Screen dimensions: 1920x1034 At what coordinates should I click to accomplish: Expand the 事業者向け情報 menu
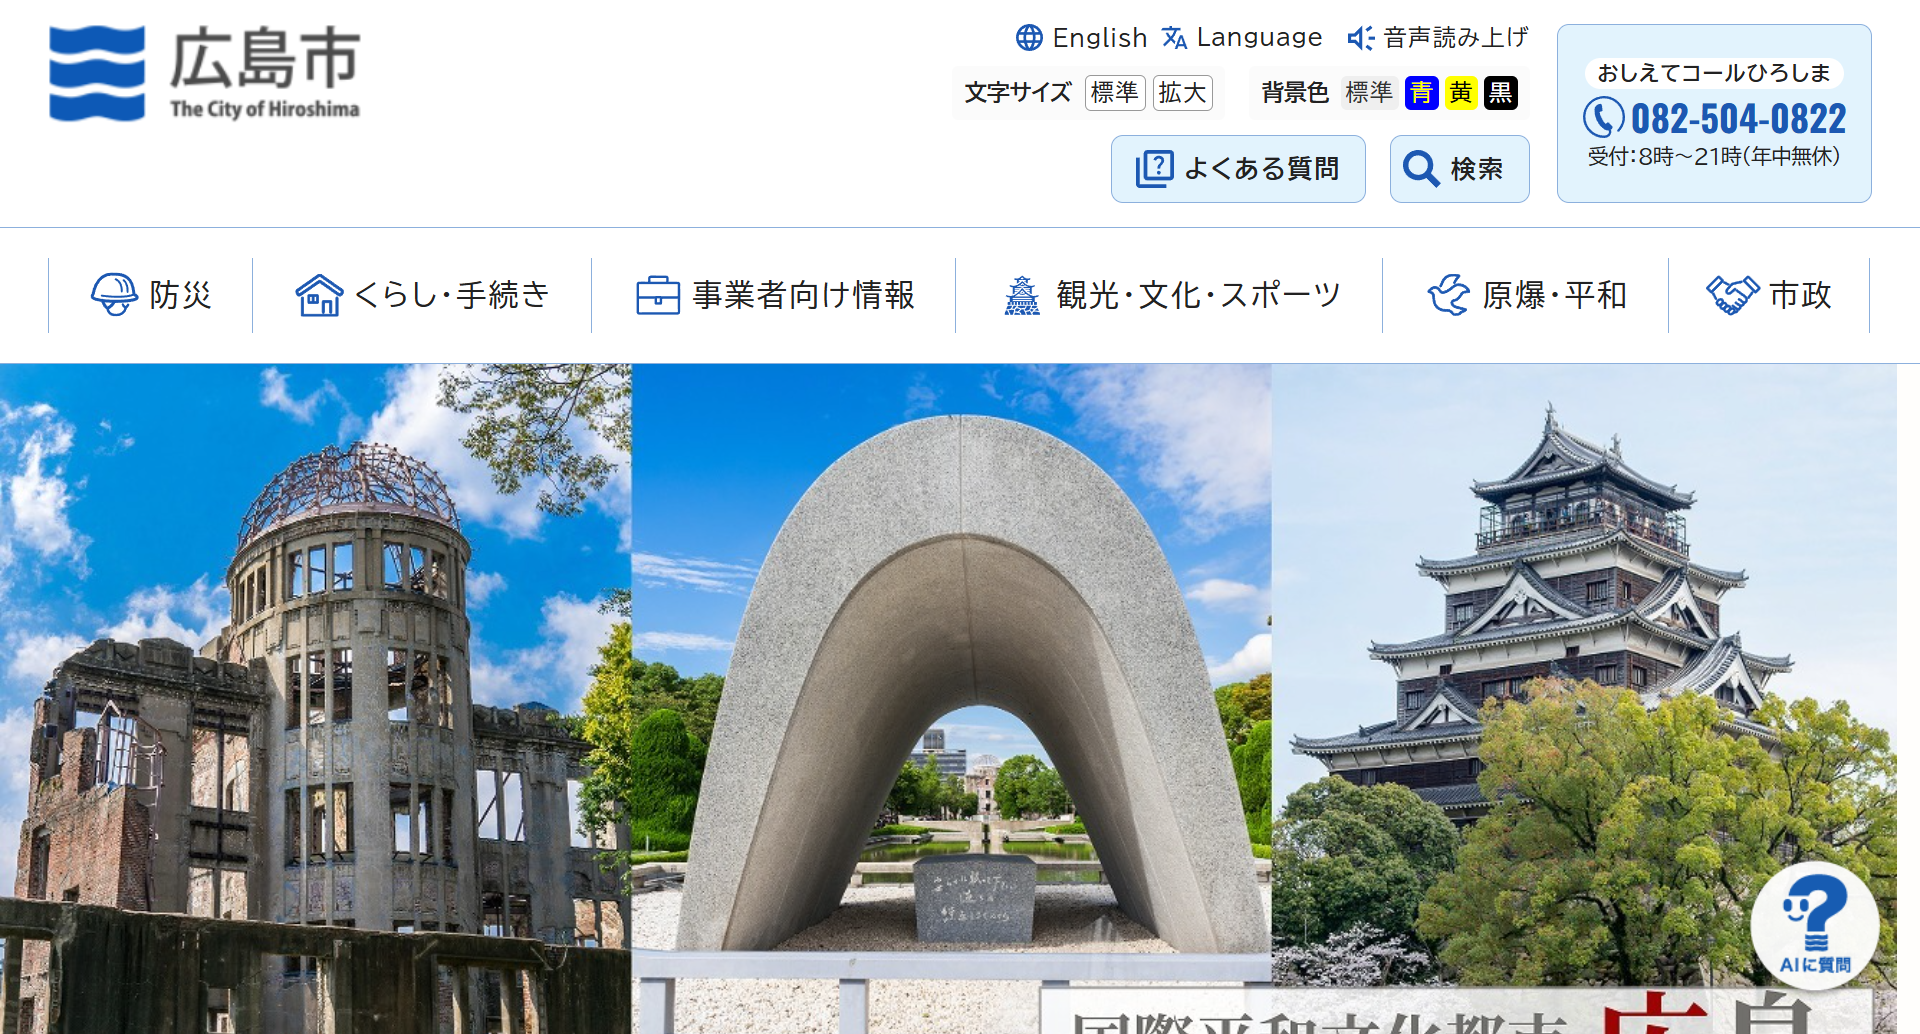pos(775,295)
